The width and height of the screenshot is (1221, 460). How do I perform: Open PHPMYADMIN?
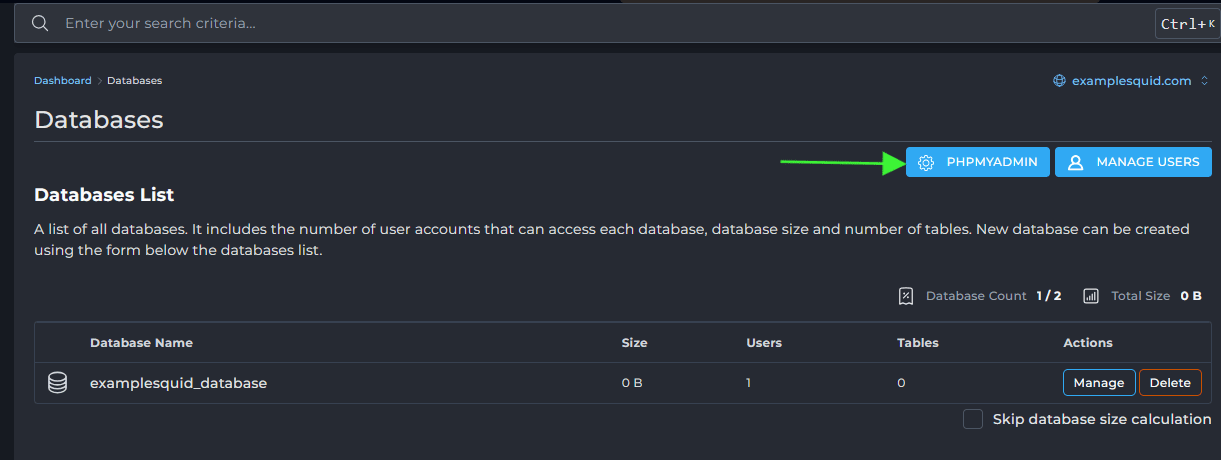pos(977,162)
